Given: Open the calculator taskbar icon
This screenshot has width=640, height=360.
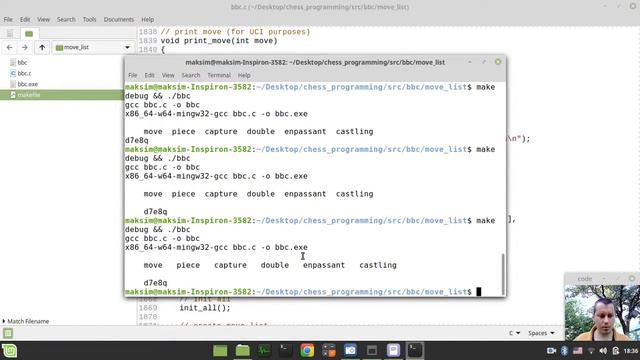Looking at the screenshot, I should tap(329, 351).
